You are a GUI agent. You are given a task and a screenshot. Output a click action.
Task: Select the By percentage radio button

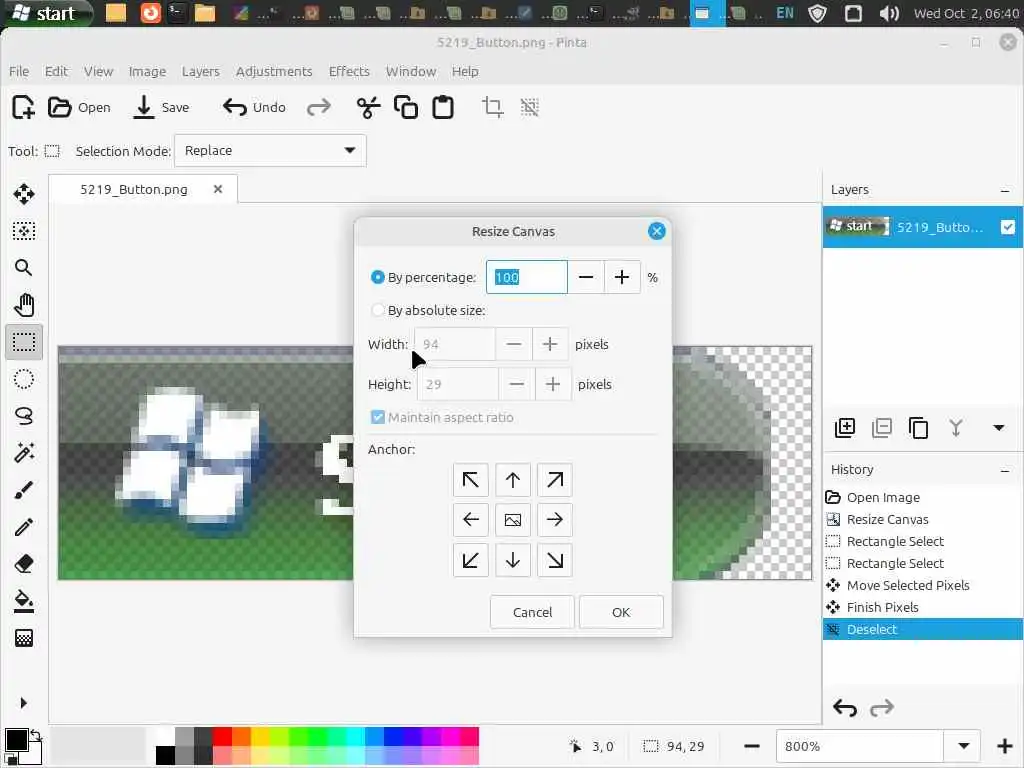[377, 278]
